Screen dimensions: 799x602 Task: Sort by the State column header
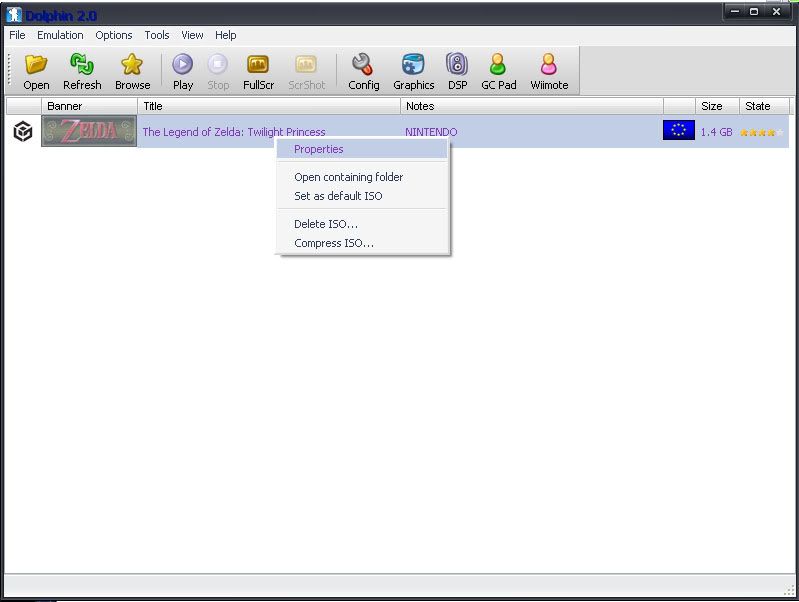coord(764,106)
